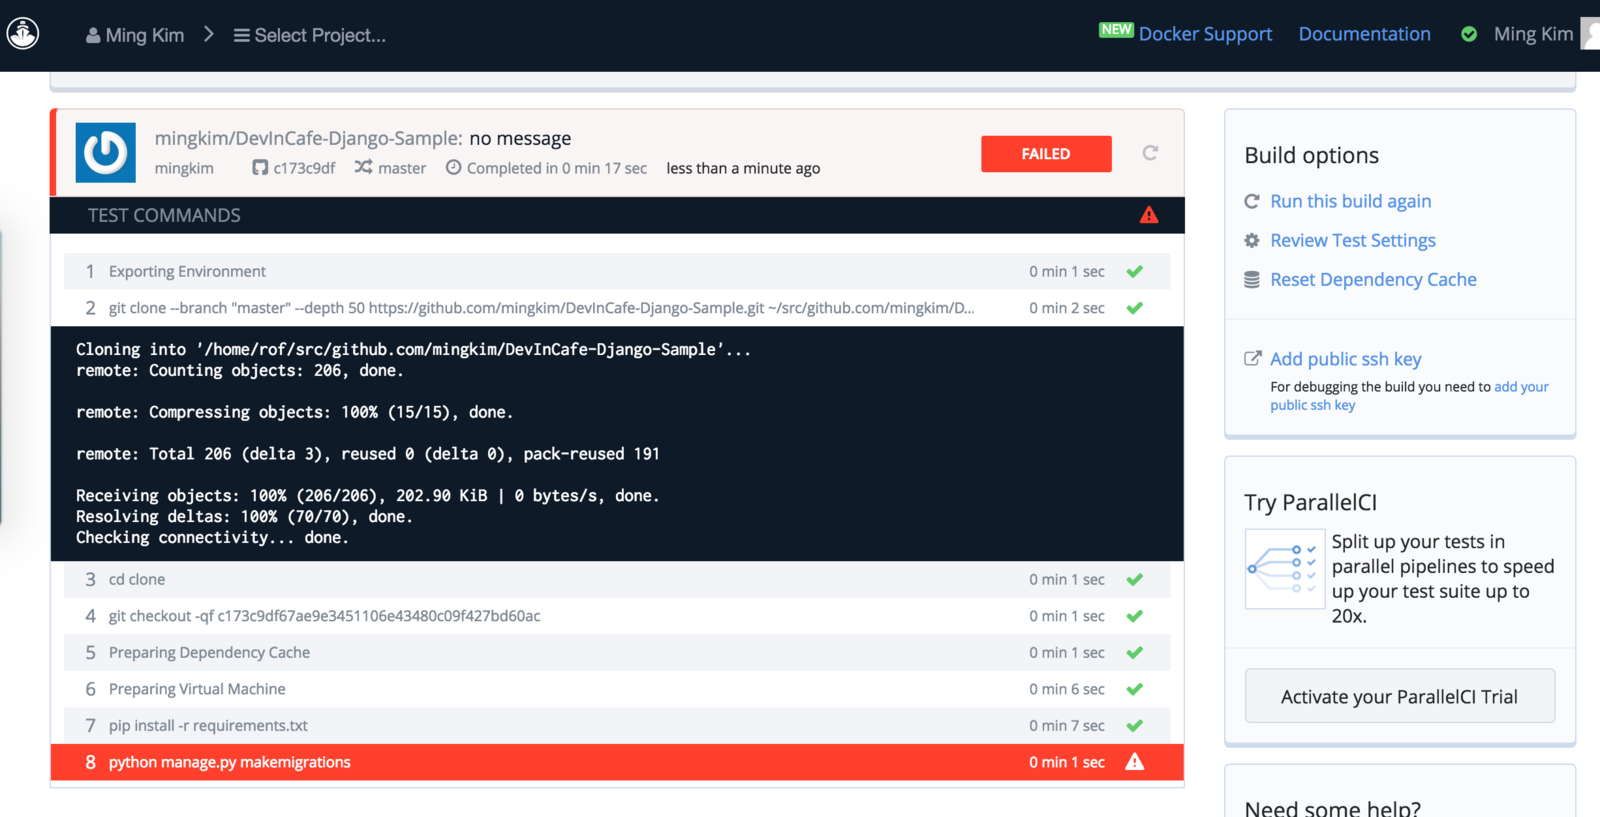Collapse step 2 git clone log
1600x817 pixels.
[x=617, y=308]
